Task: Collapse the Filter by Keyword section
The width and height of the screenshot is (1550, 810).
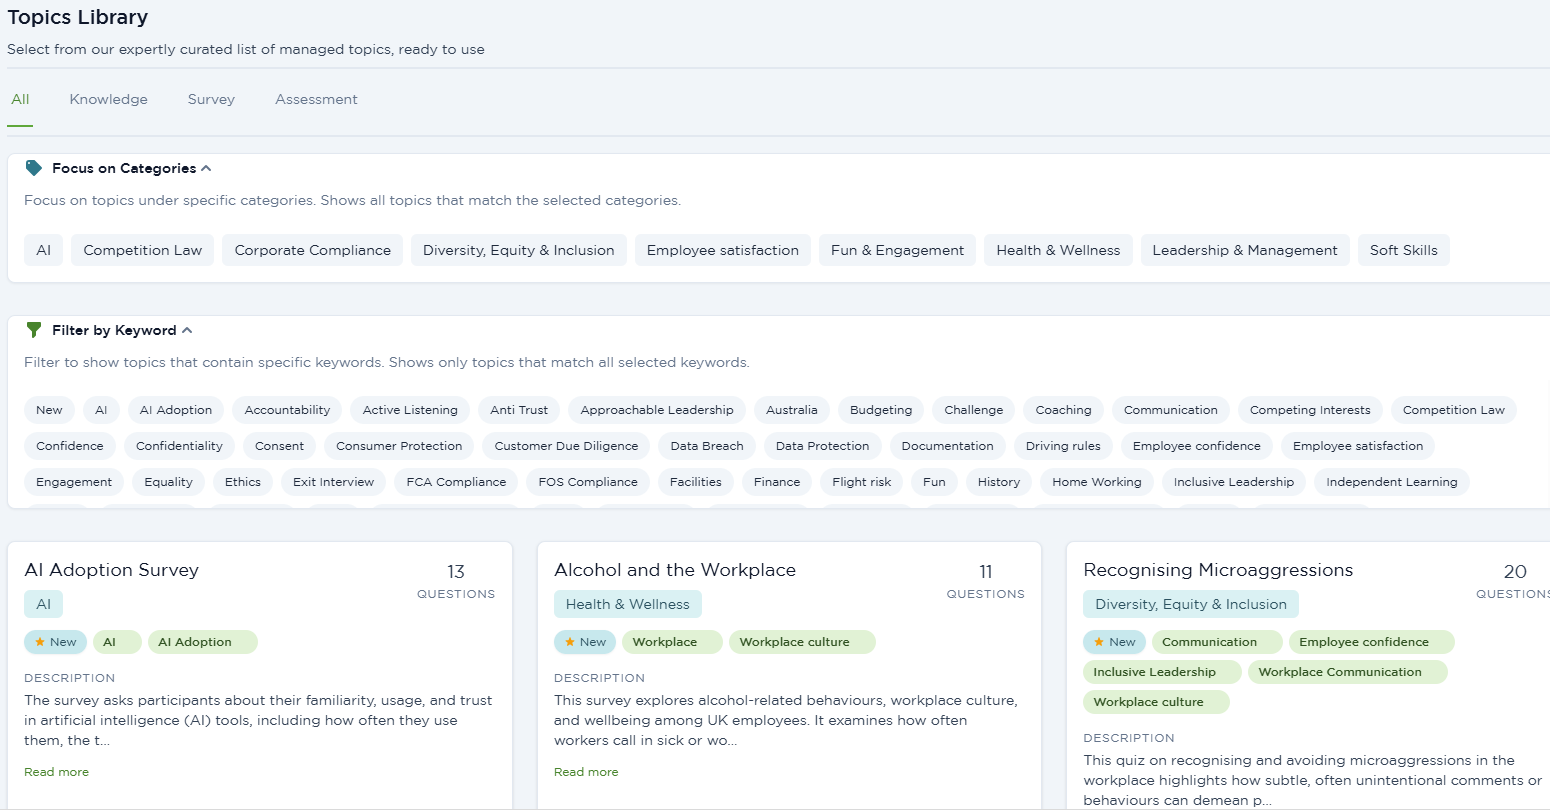Action: (187, 330)
